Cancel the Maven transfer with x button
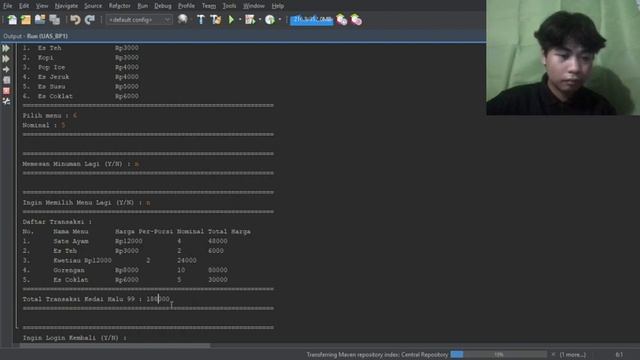 coord(553,354)
